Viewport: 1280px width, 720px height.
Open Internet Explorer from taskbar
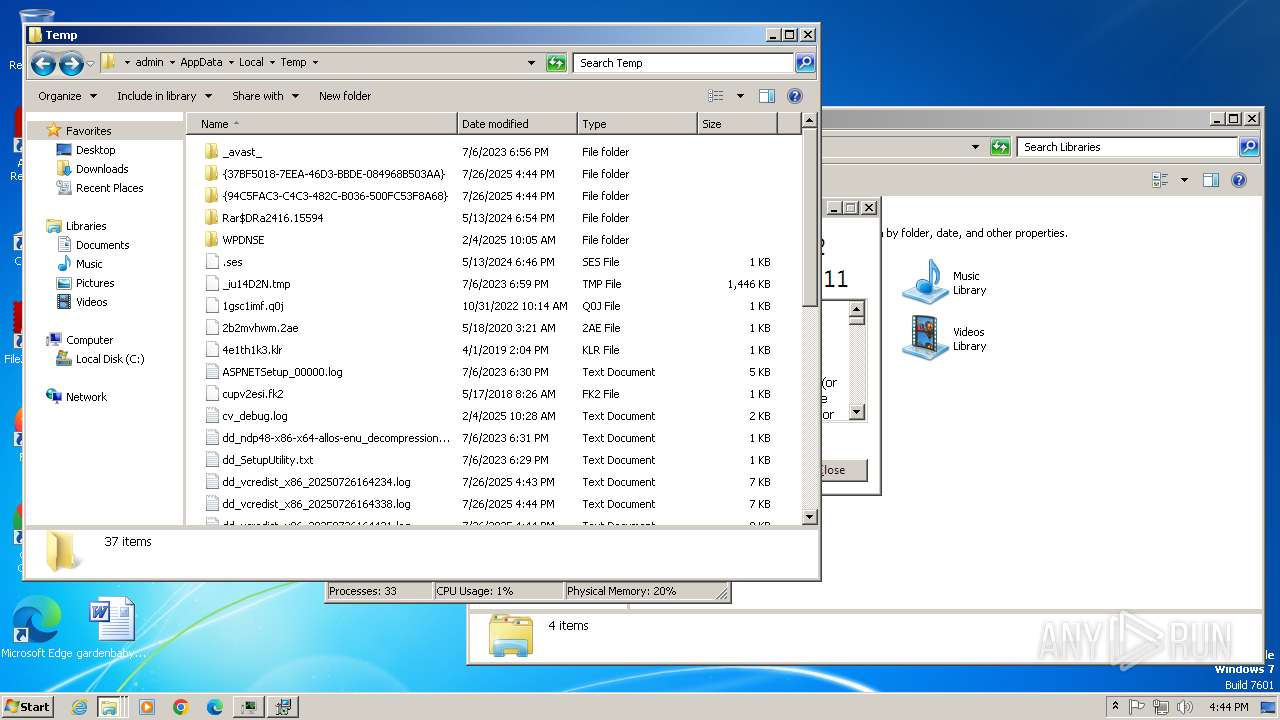coord(79,707)
